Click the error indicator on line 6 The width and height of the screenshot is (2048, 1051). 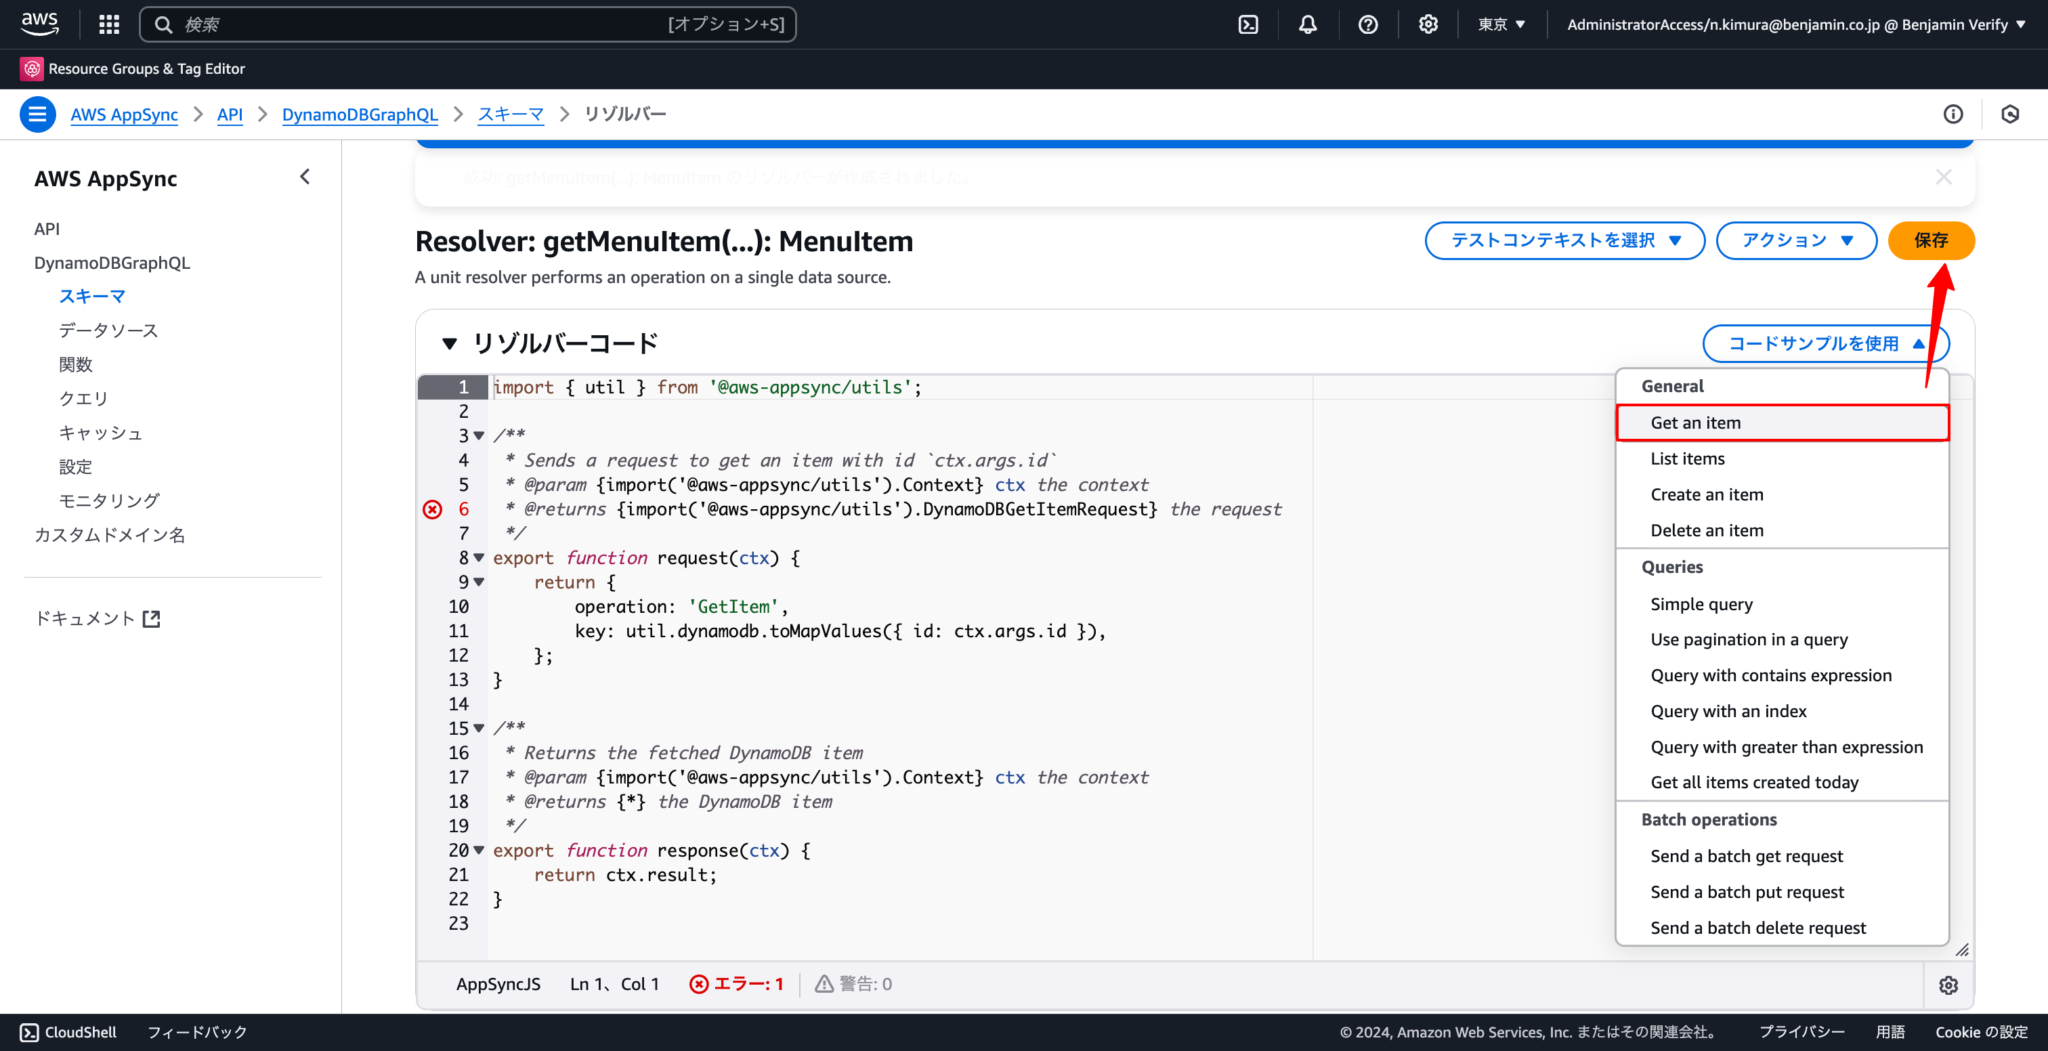pyautogui.click(x=432, y=509)
